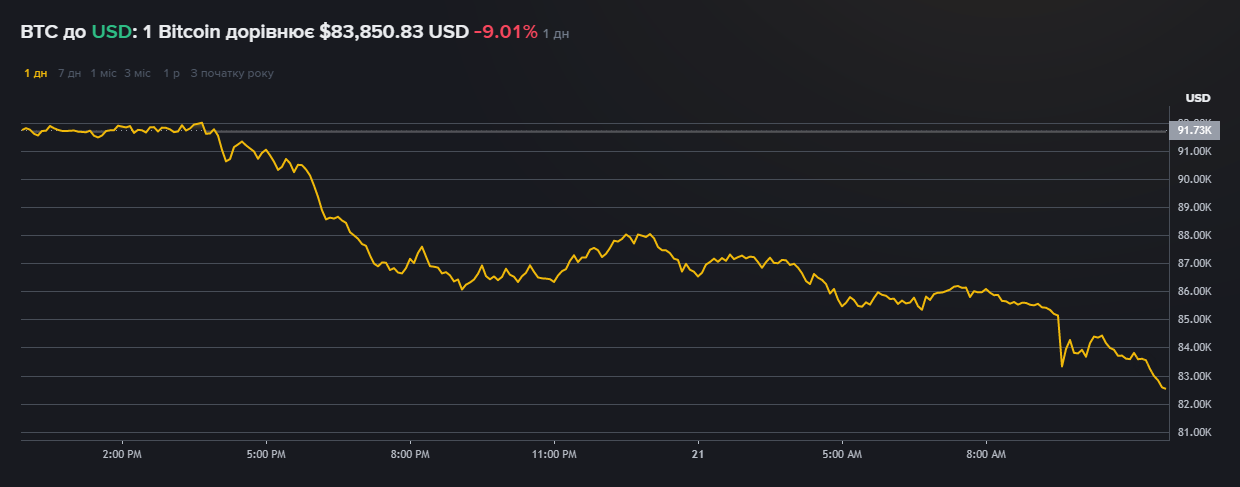The height and width of the screenshot is (487, 1240).
Task: Click the 86.00K axis label
Action: (x=1195, y=291)
